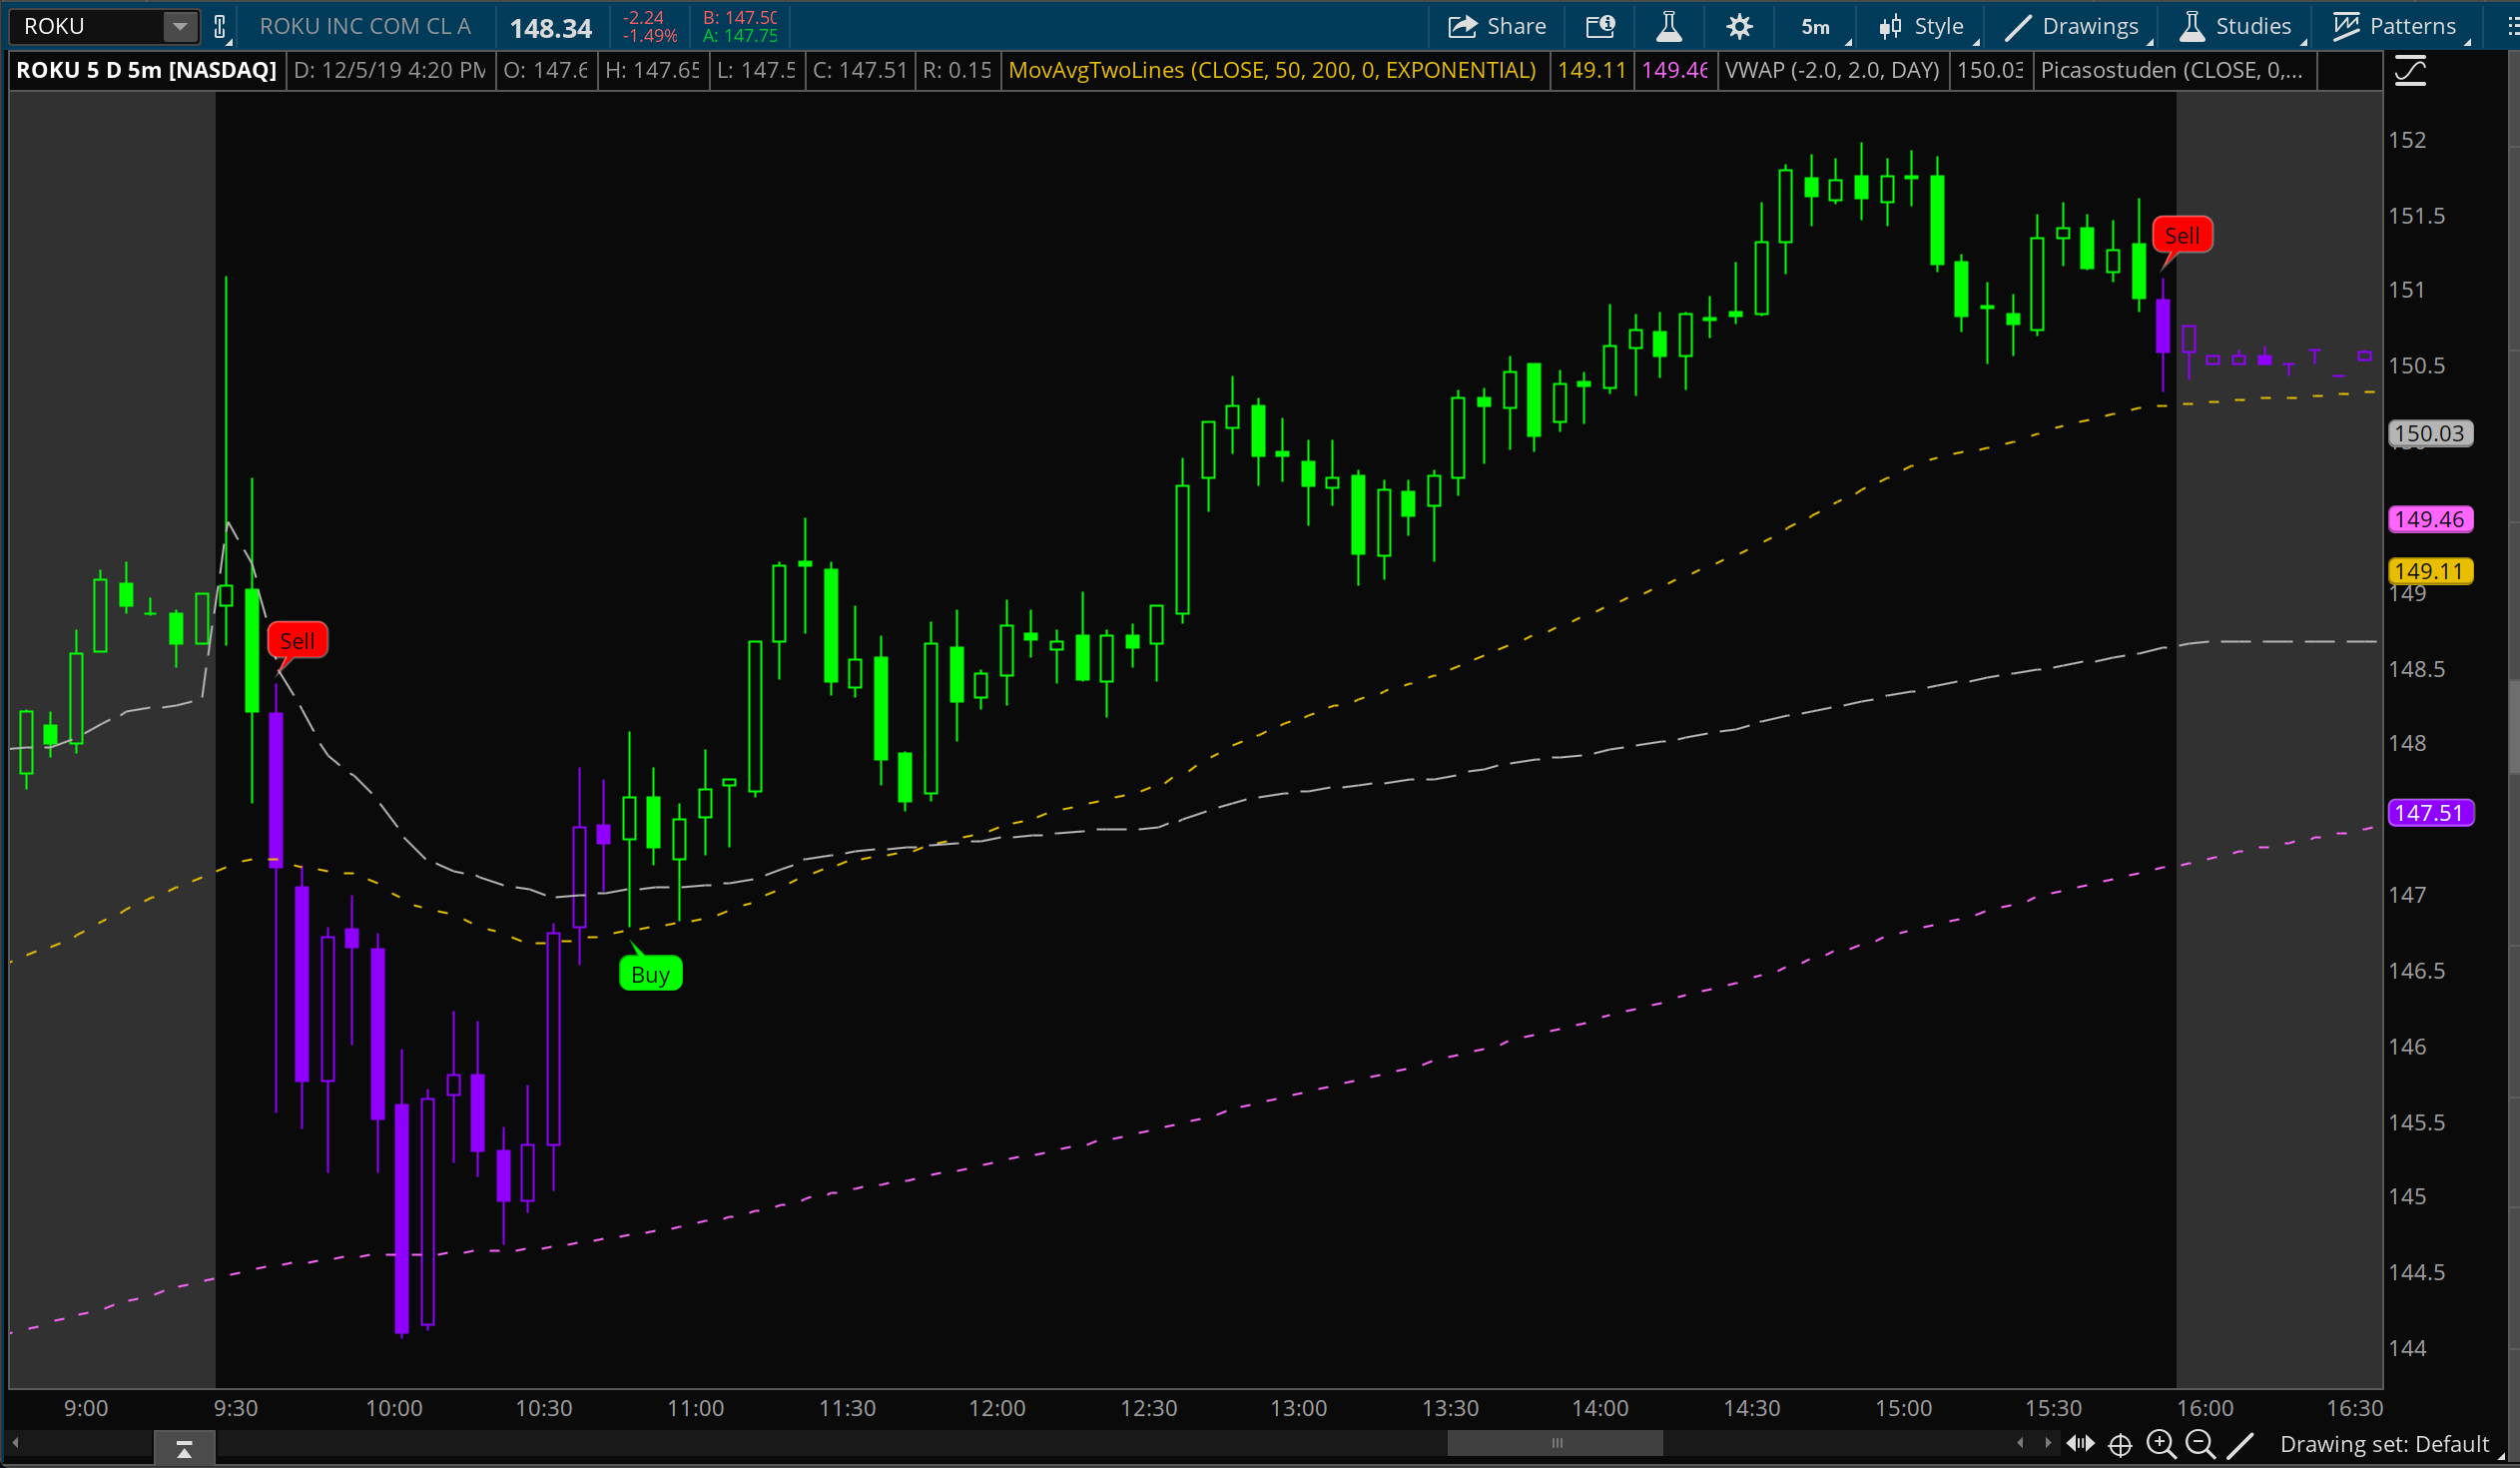The height and width of the screenshot is (1468, 2520).
Task: Click the flask Edit Studies icon
Action: 1669,27
